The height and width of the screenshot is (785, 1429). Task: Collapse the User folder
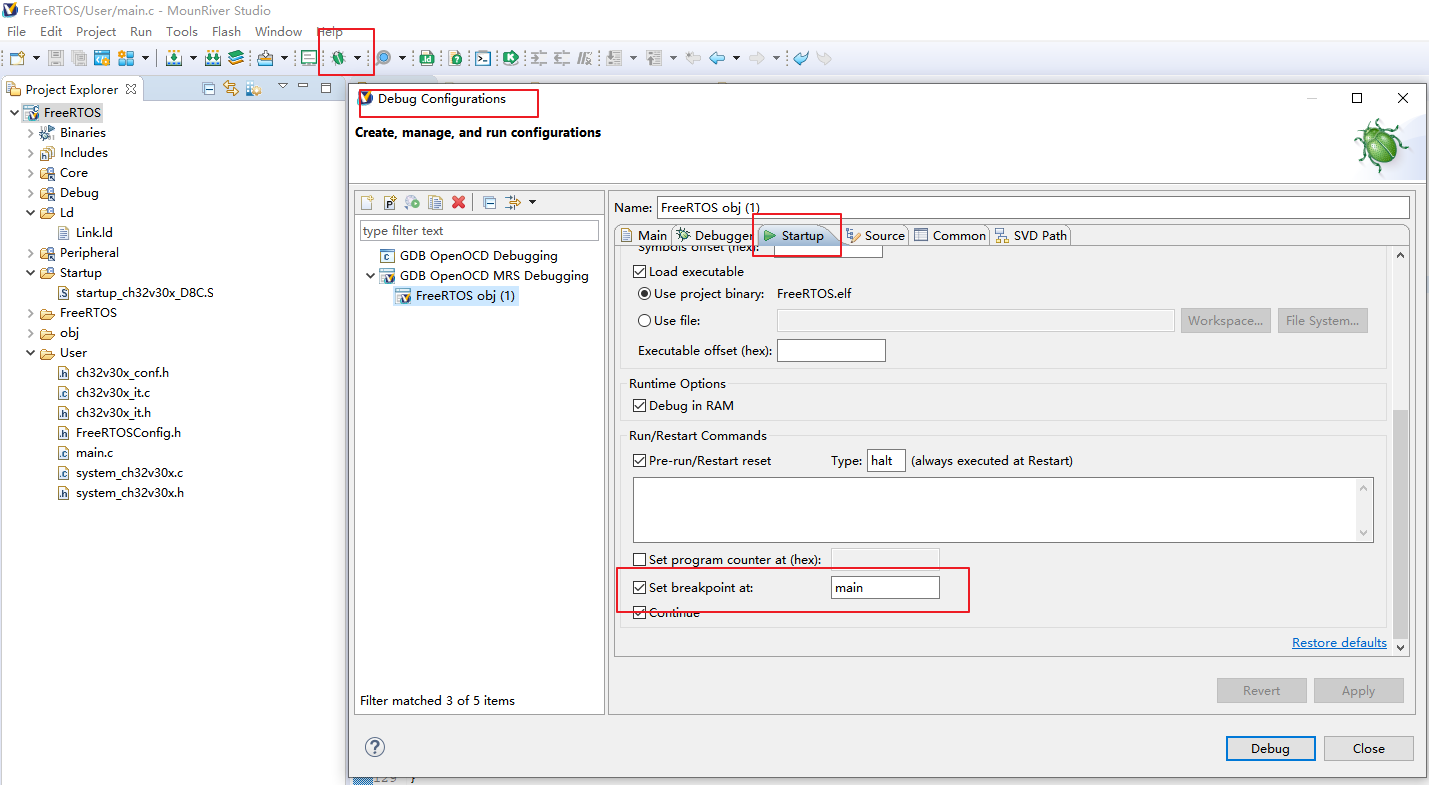pos(30,353)
